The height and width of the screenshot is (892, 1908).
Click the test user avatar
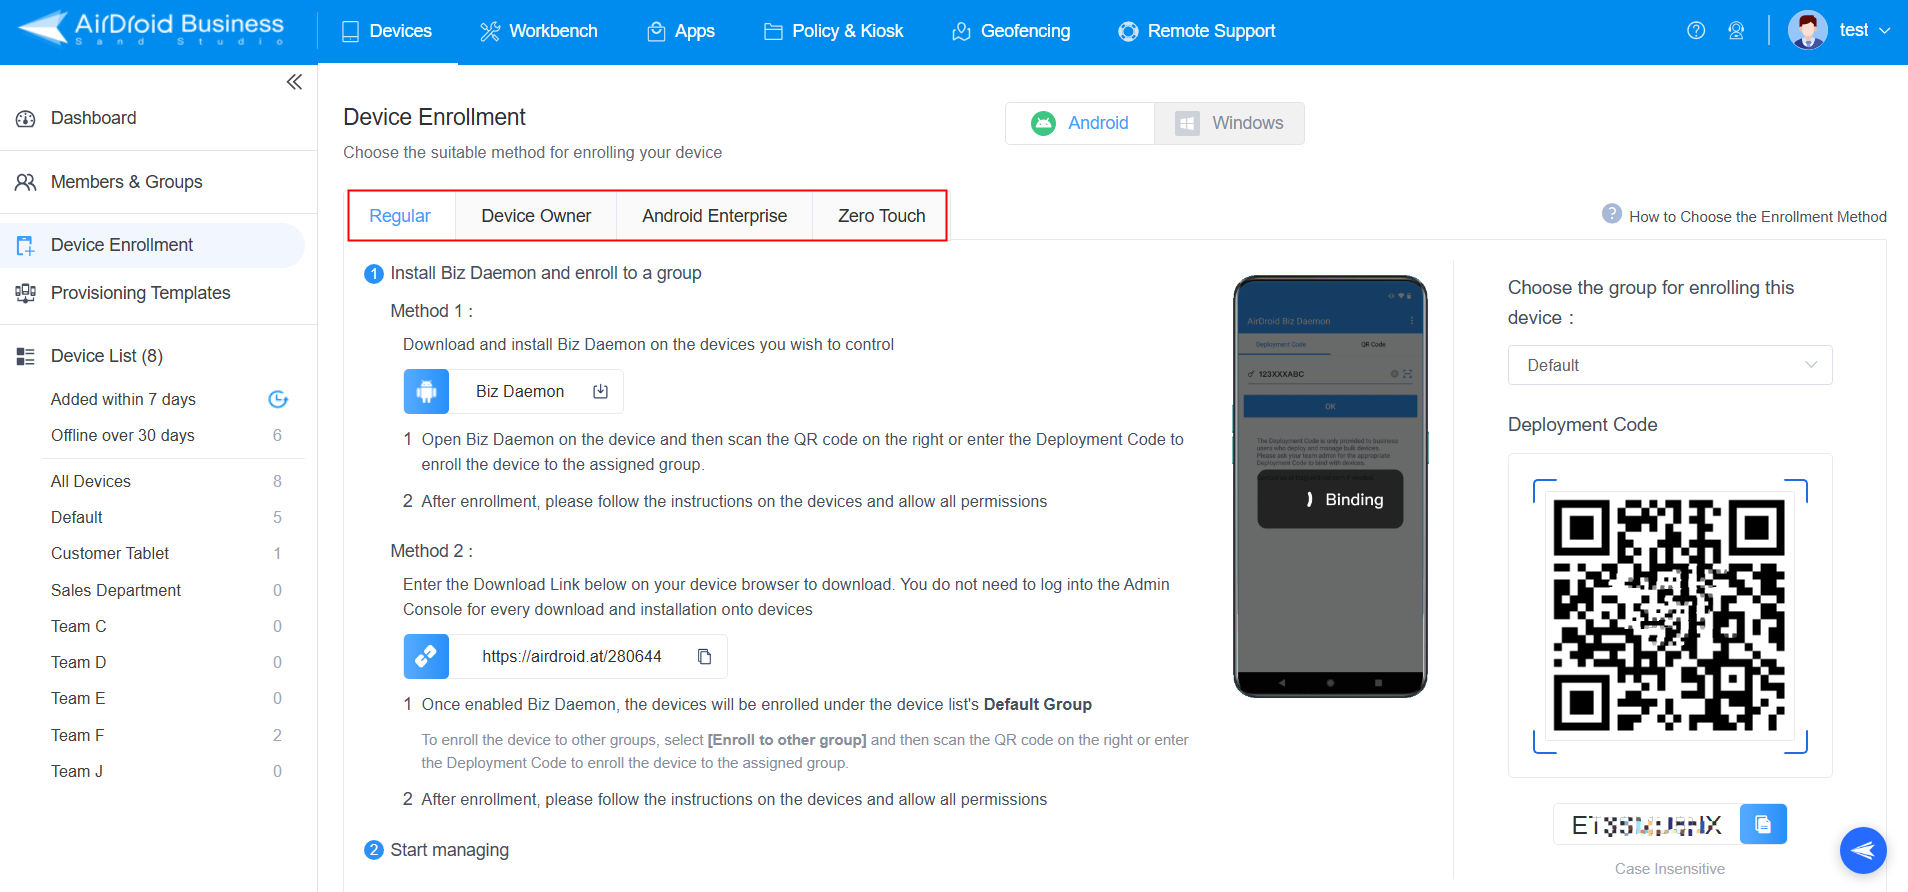coord(1808,30)
